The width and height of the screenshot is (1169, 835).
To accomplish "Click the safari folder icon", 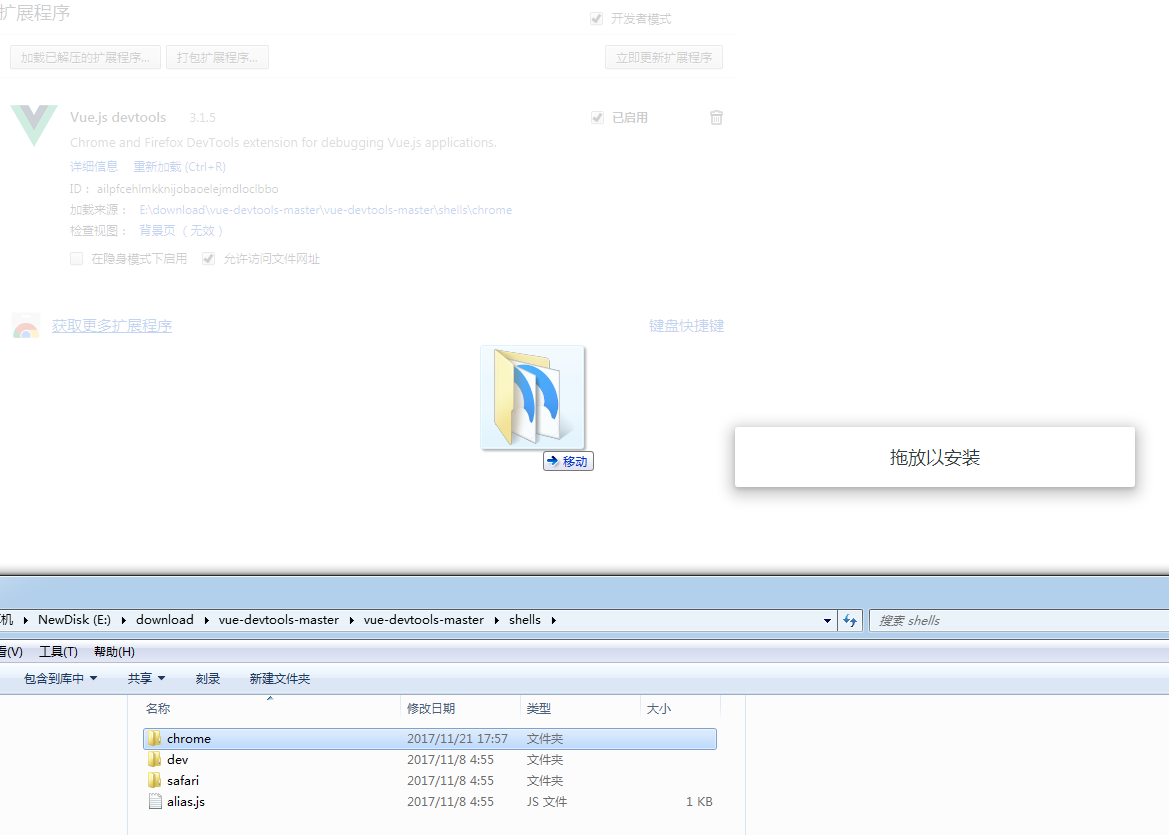I will point(154,780).
